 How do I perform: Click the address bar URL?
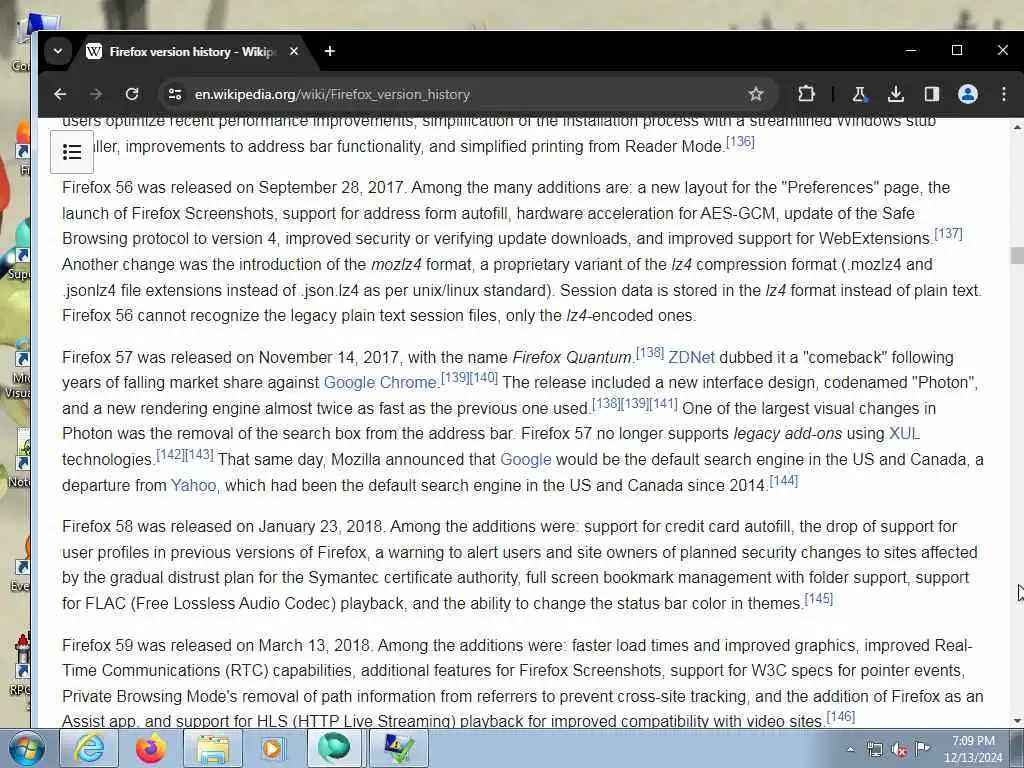tap(332, 94)
